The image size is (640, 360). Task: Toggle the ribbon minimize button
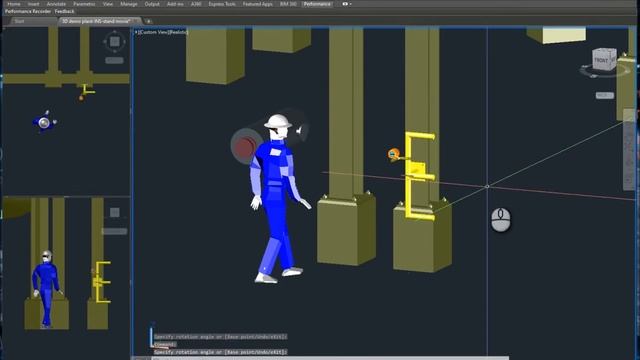click(x=347, y=4)
